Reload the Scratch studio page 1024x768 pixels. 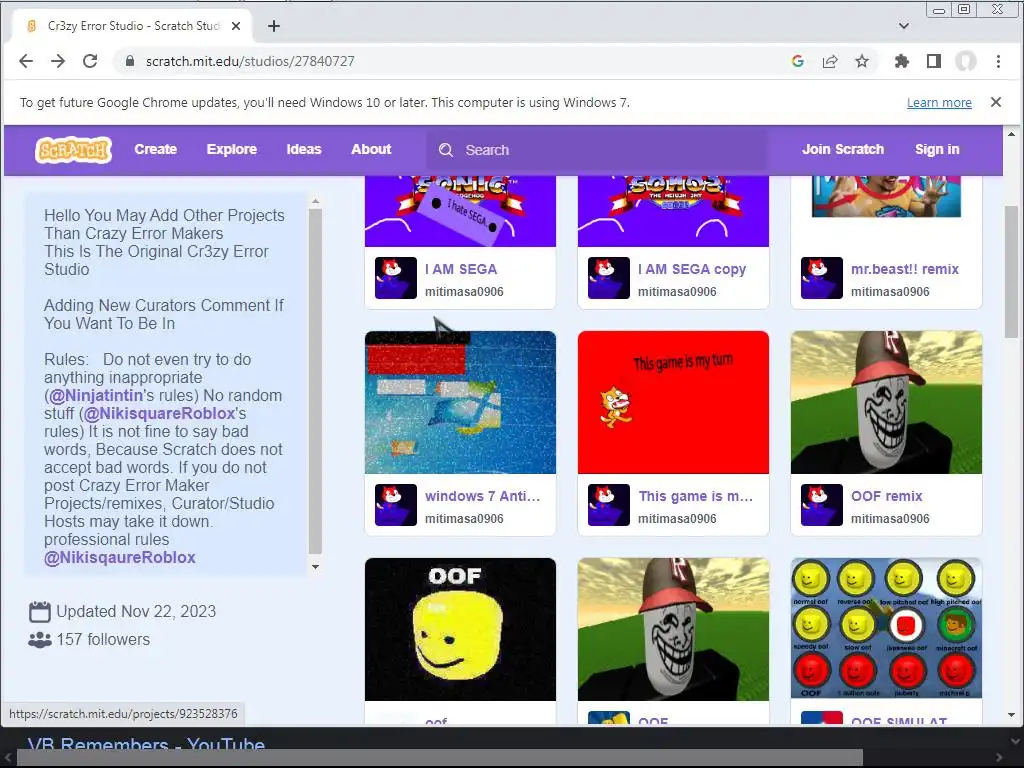tap(90, 61)
